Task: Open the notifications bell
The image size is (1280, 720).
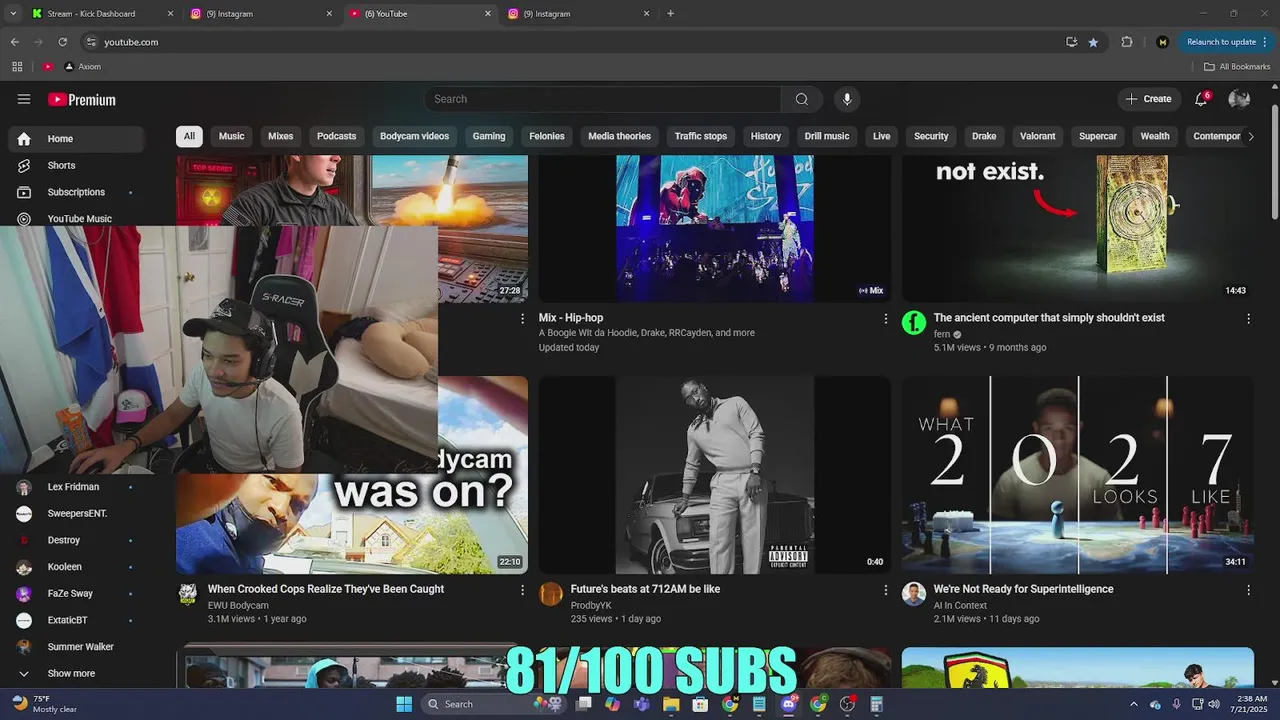Action: (x=1202, y=99)
